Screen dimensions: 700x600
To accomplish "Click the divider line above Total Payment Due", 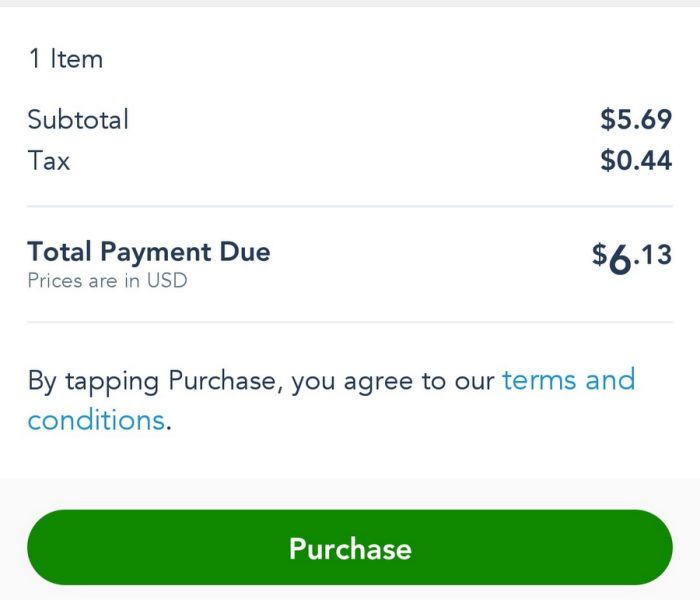I will click(x=349, y=206).
